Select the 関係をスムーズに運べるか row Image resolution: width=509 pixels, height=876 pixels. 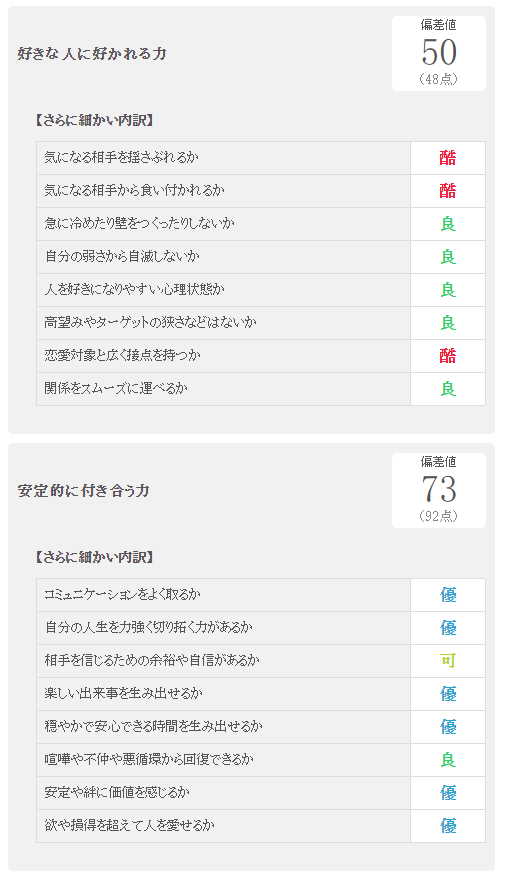[x=261, y=389]
